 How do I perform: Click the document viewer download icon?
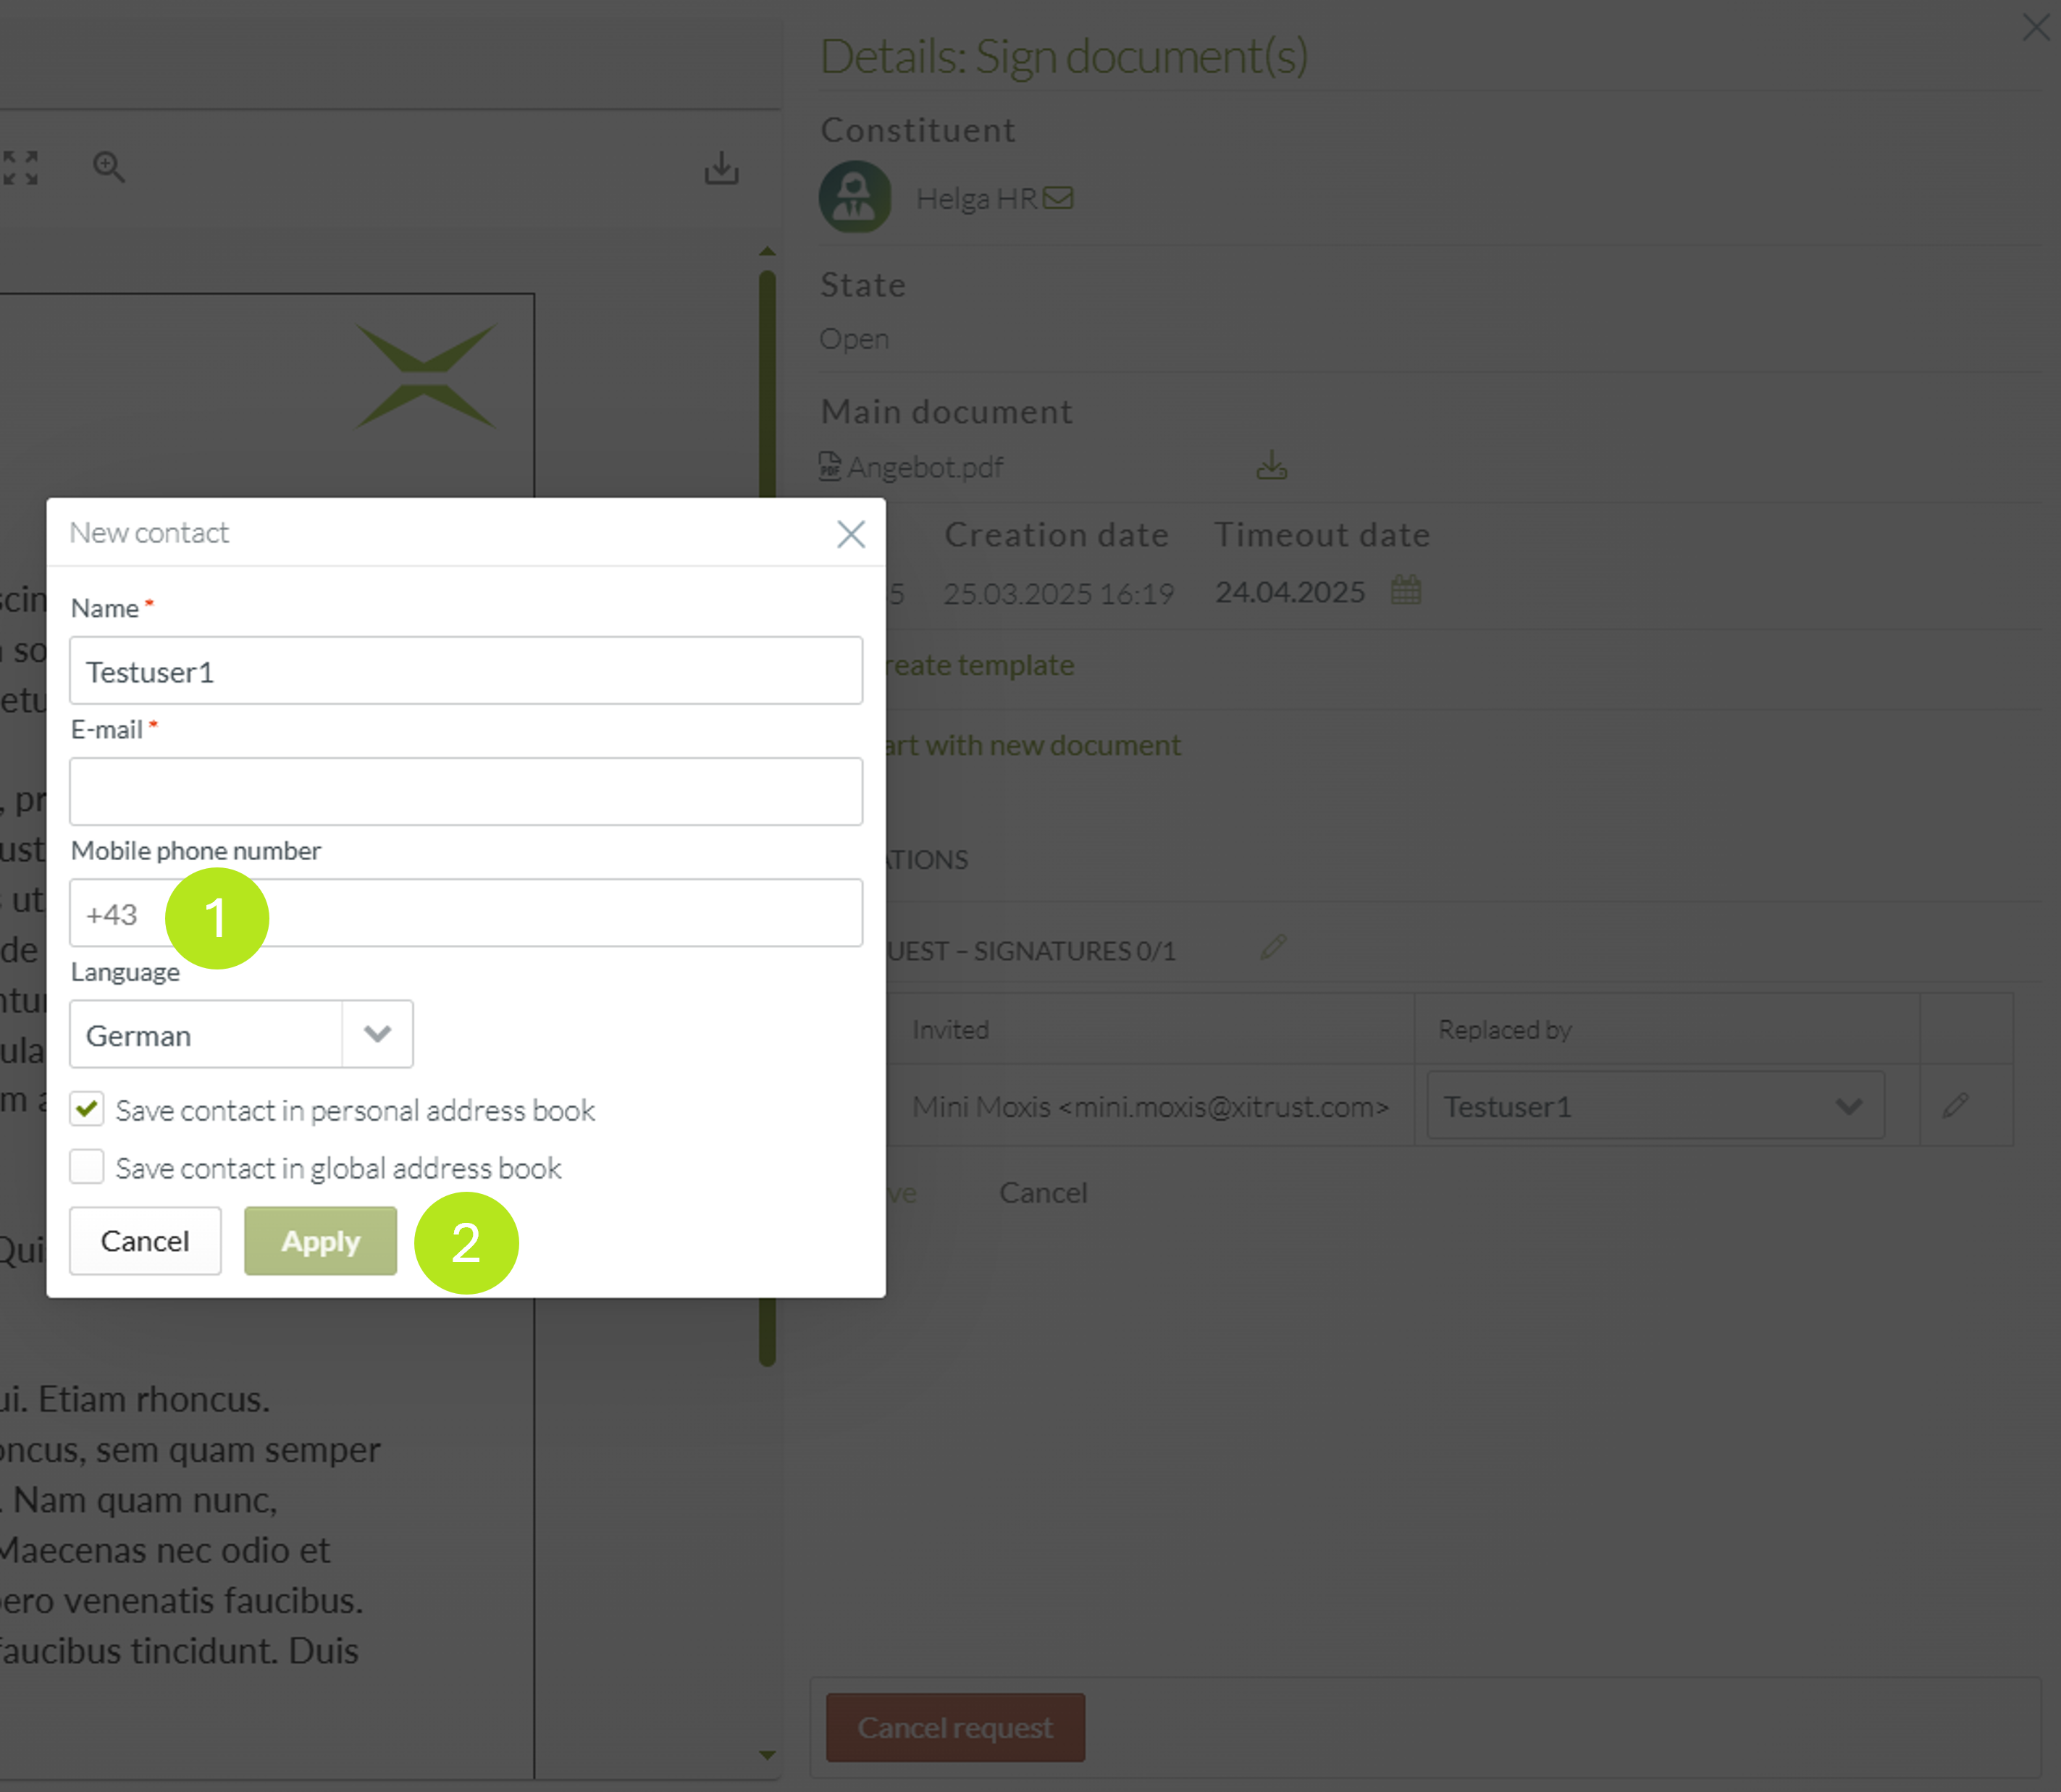tap(721, 168)
